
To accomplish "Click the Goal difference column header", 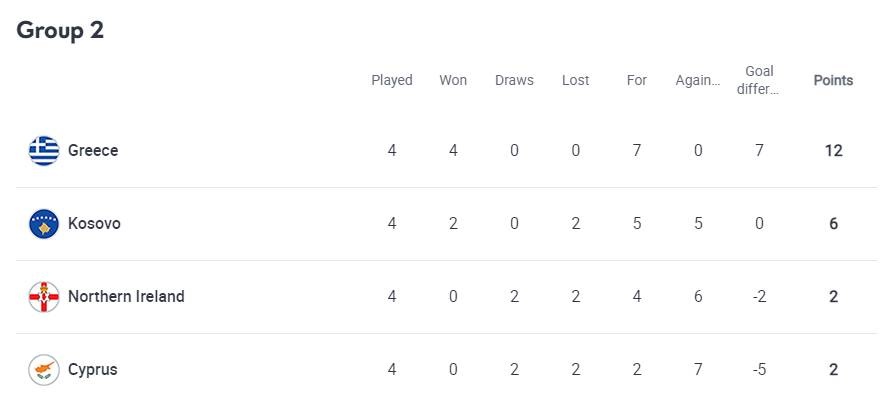I will [x=760, y=80].
